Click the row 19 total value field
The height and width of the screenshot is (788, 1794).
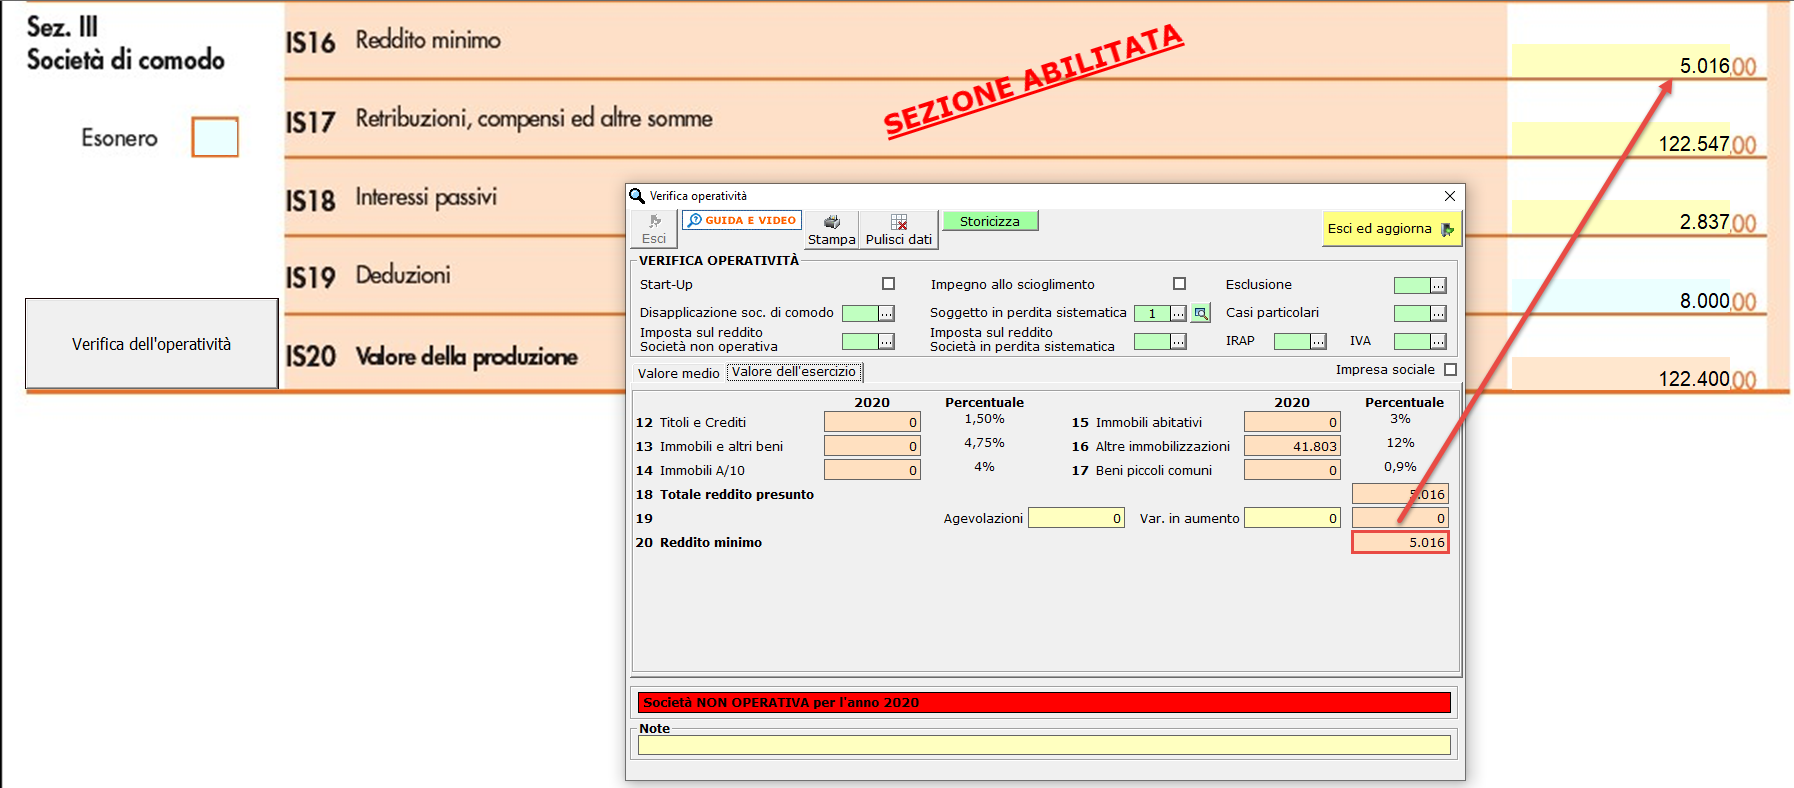(1400, 518)
